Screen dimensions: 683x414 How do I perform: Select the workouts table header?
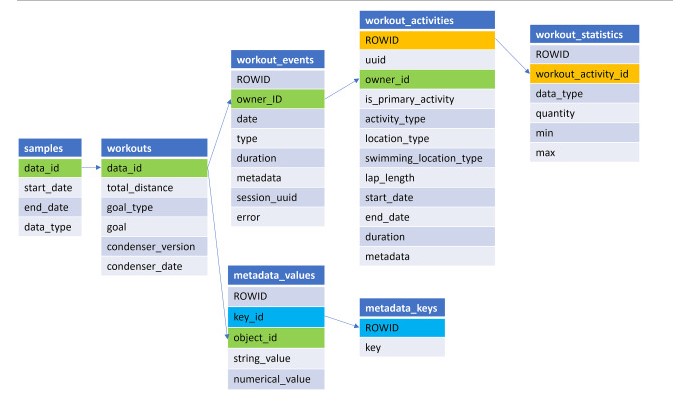[x=153, y=150]
